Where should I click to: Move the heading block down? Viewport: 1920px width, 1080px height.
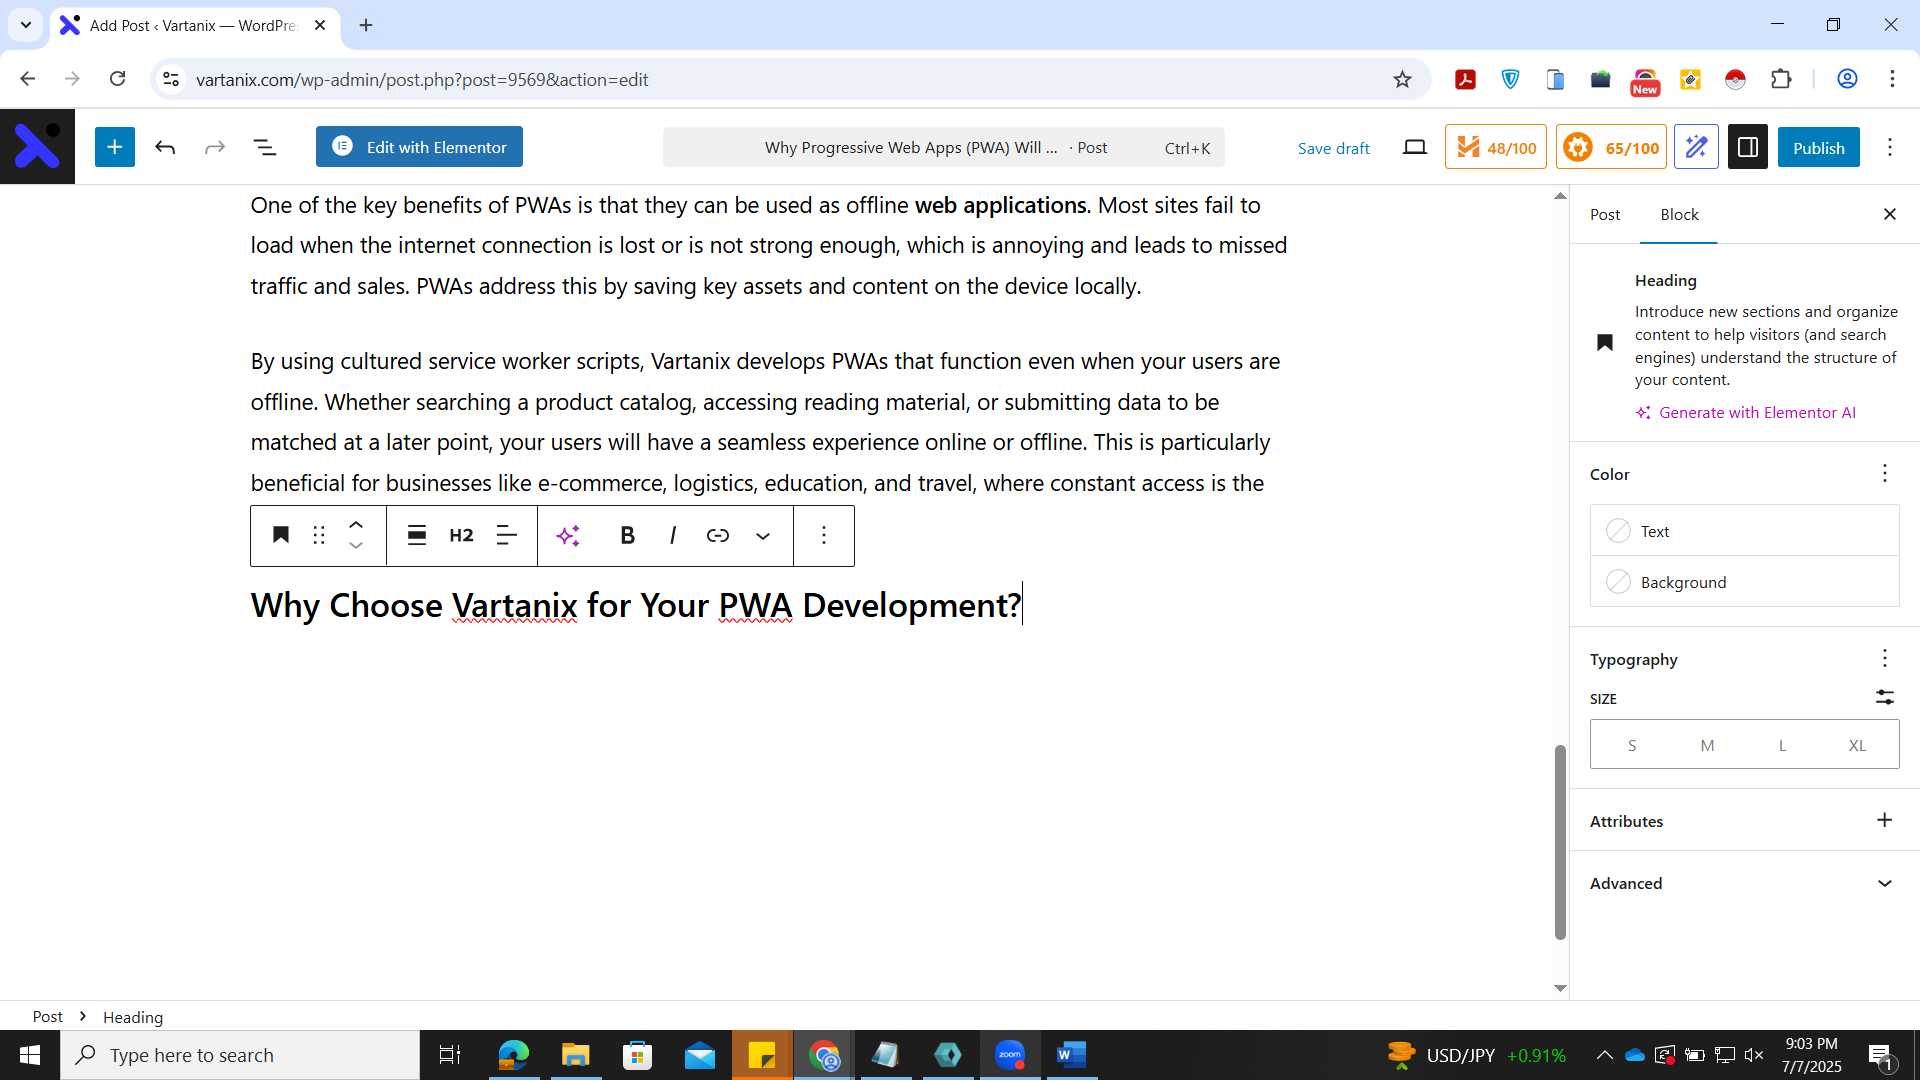(x=356, y=546)
